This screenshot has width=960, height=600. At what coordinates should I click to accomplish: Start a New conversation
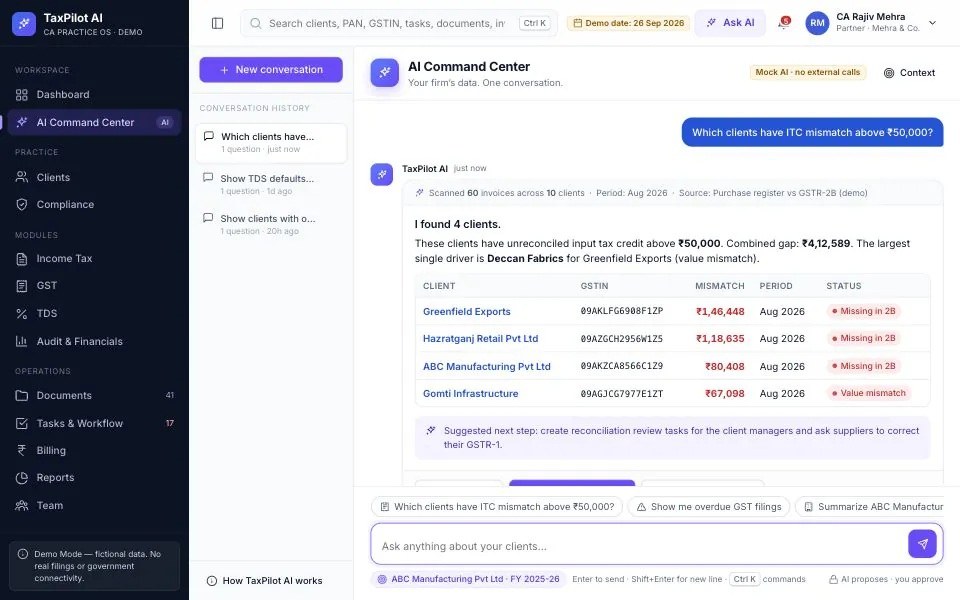click(271, 70)
